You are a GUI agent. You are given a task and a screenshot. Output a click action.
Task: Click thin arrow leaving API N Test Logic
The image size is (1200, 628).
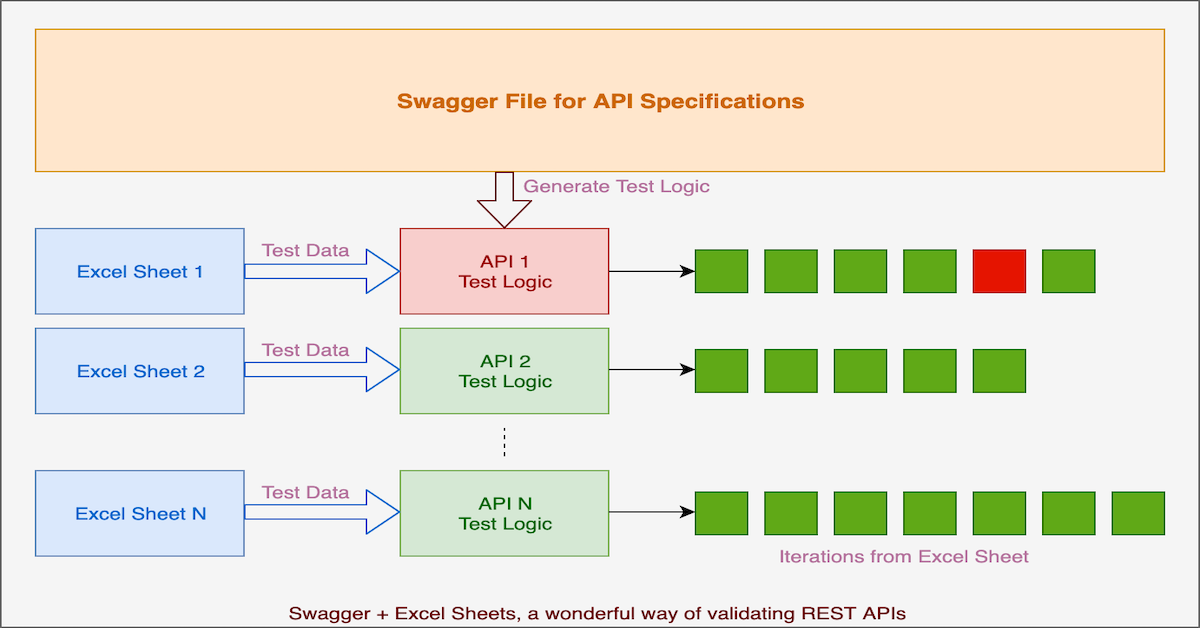[x=652, y=513]
